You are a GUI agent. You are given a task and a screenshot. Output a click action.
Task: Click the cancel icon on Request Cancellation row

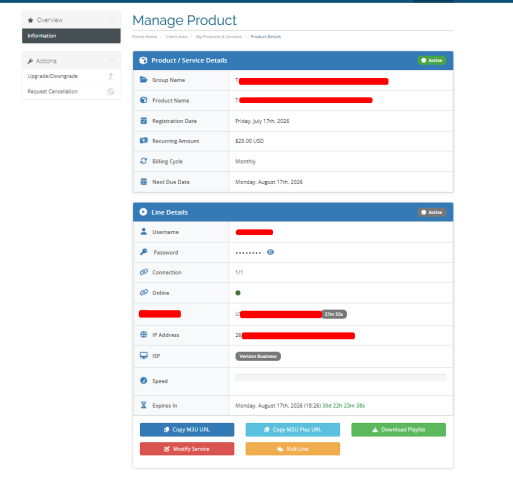point(111,91)
